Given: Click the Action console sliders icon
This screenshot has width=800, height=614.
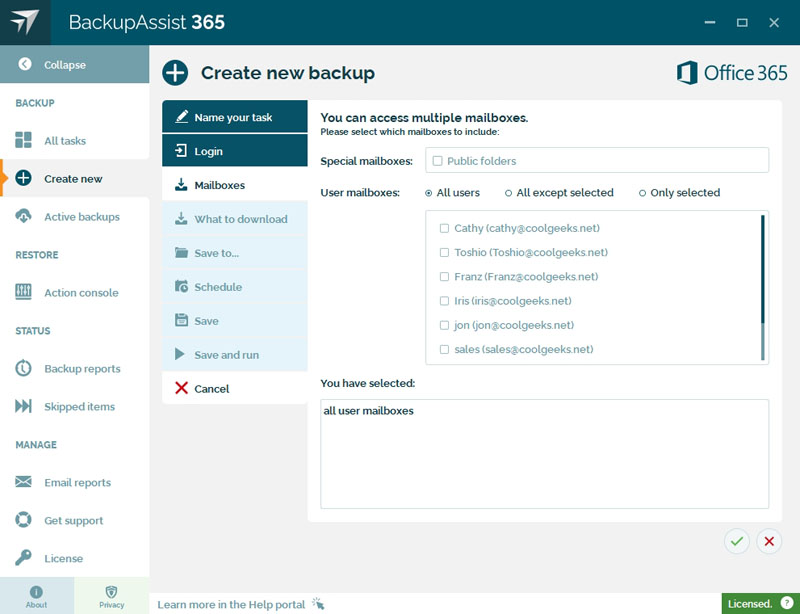Looking at the screenshot, I should (23, 292).
